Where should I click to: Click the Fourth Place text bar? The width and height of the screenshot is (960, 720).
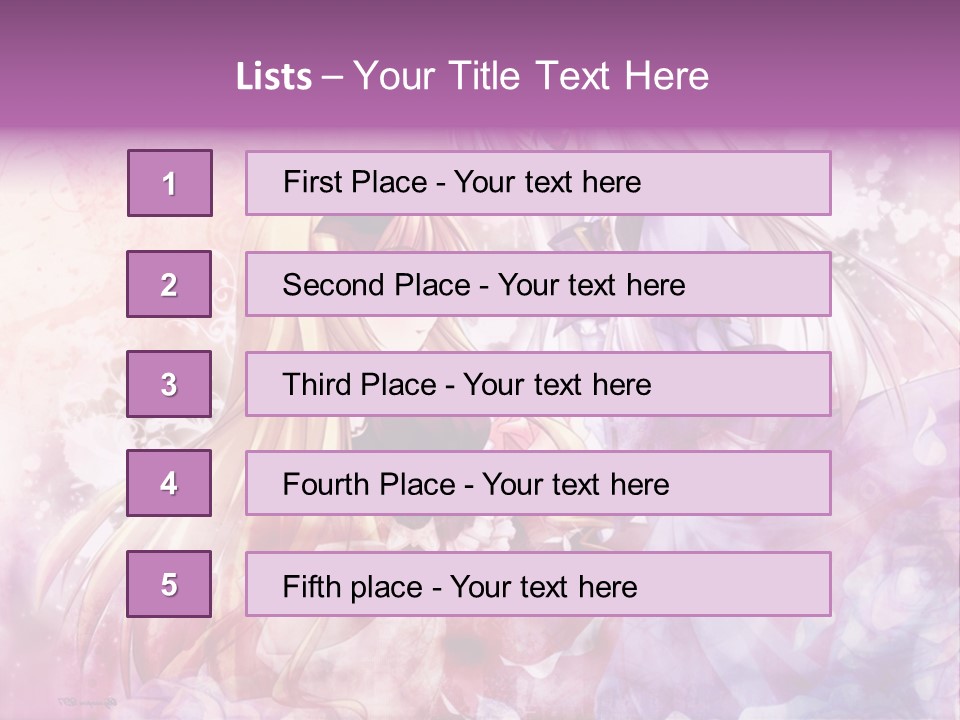coord(538,483)
